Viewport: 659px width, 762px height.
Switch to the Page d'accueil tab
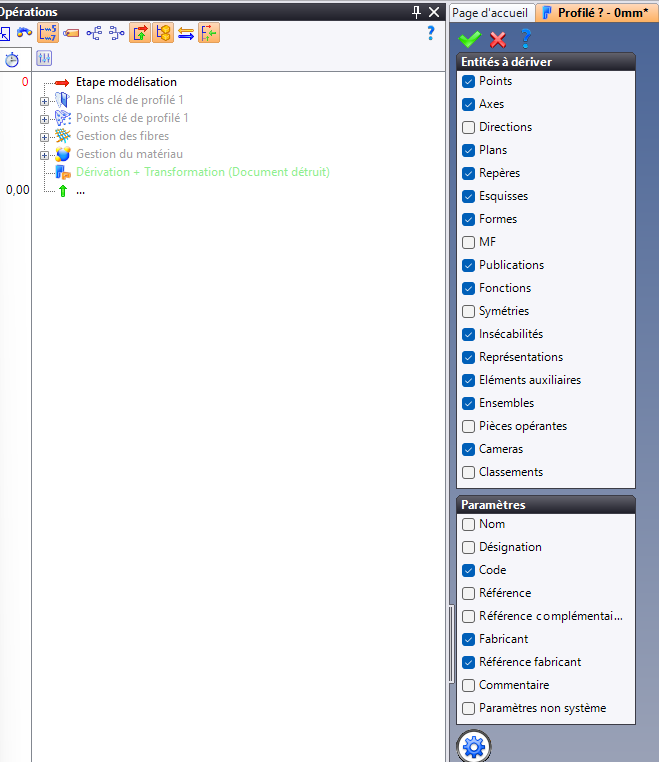(x=490, y=13)
